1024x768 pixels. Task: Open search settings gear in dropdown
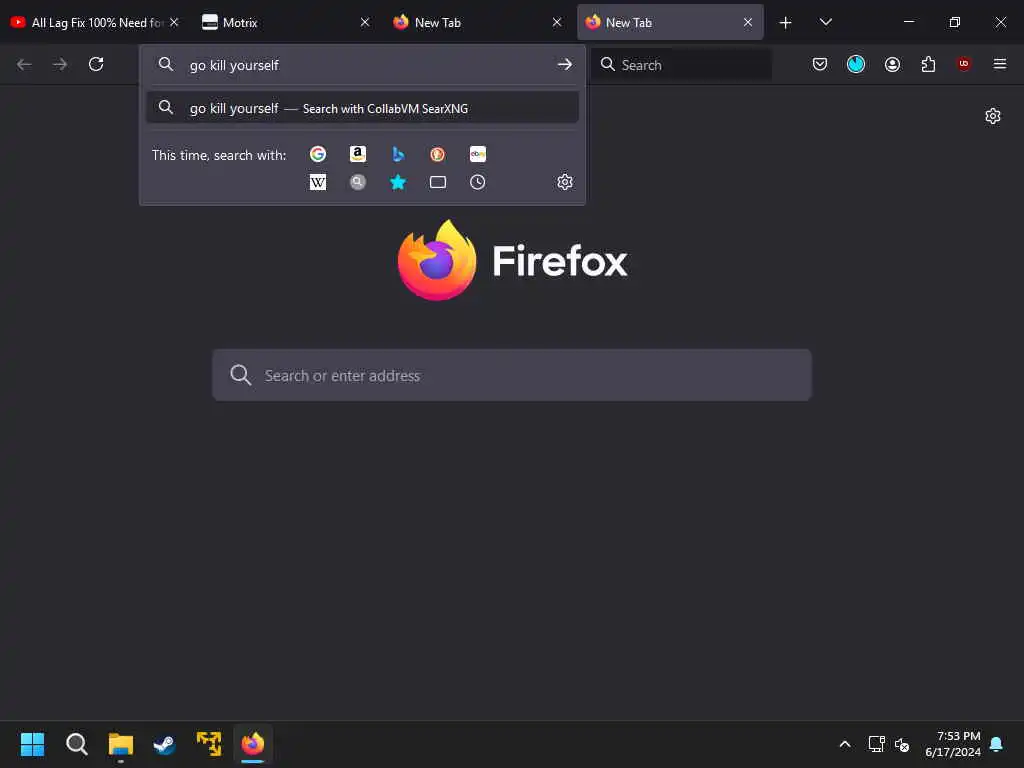tap(565, 182)
